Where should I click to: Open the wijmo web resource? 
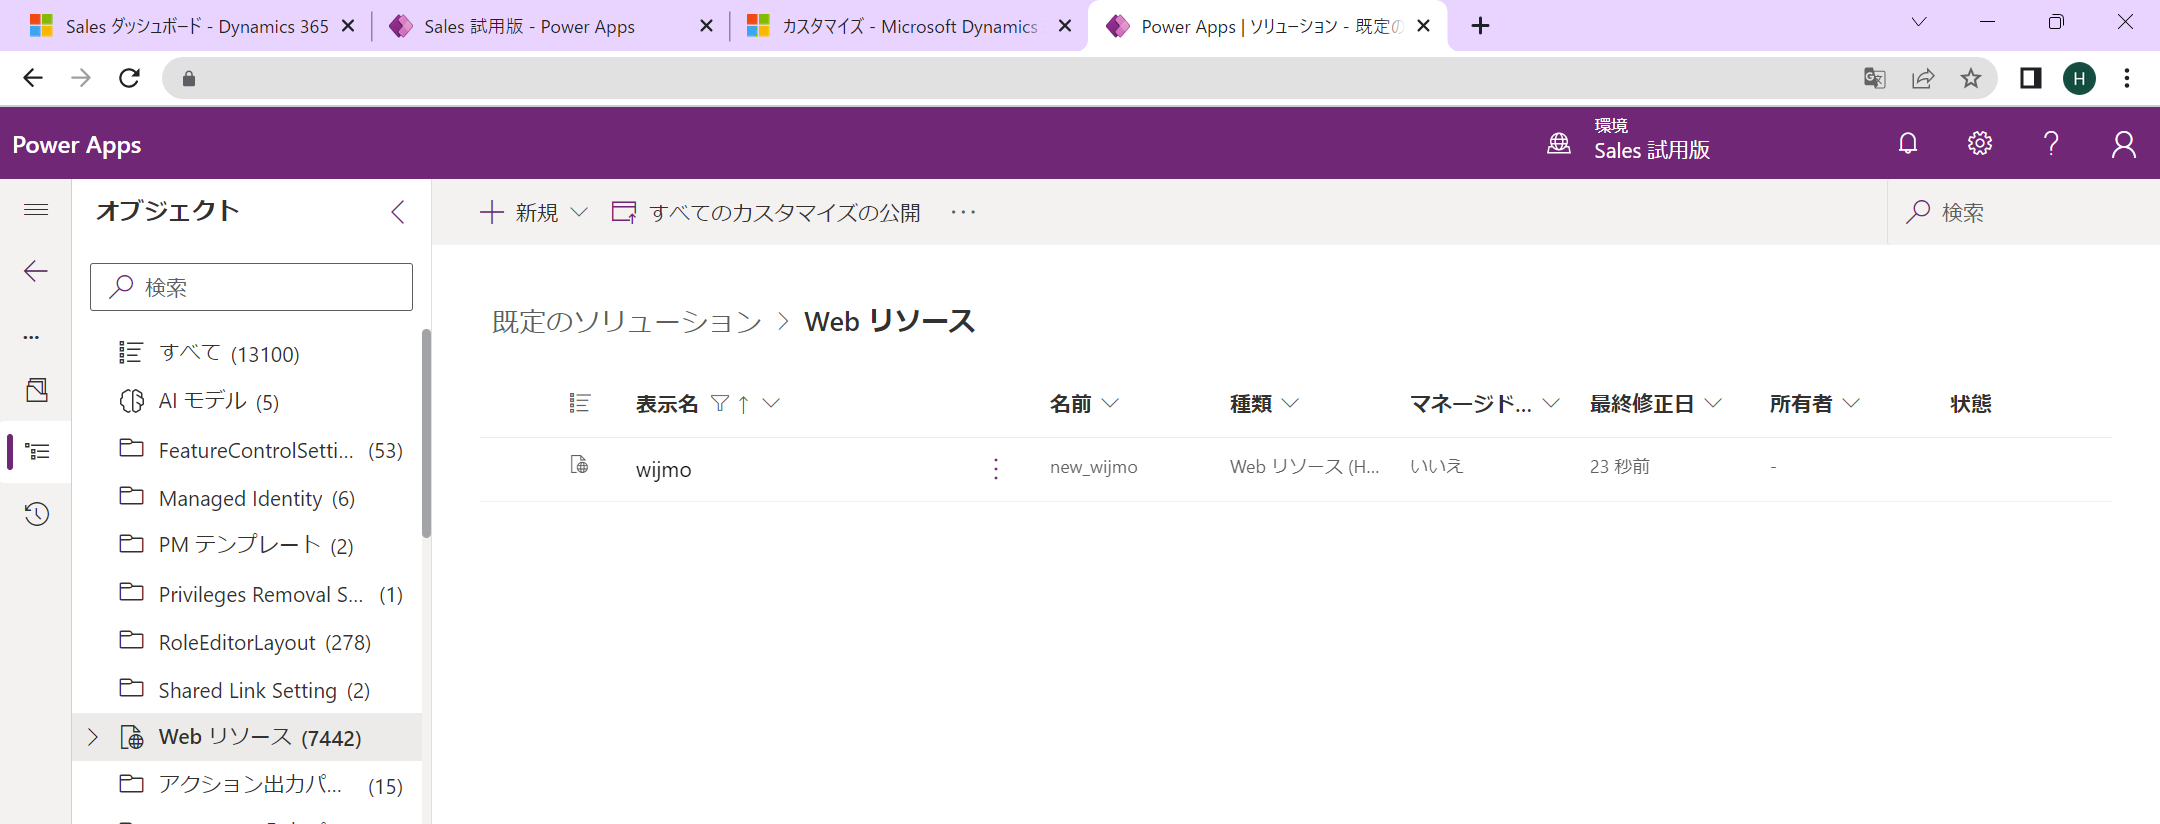tap(664, 469)
